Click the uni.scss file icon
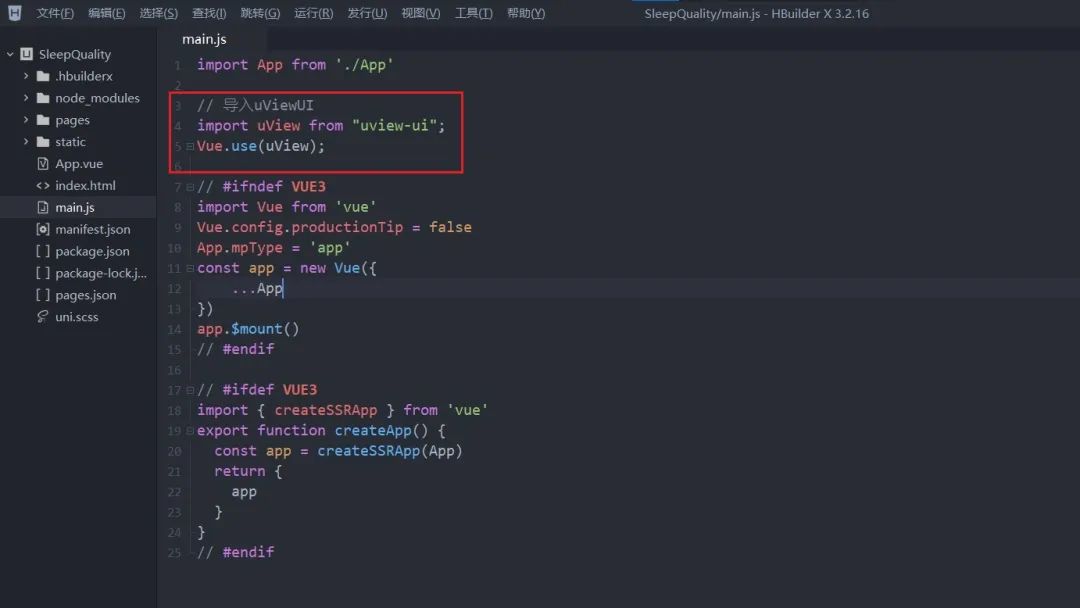1080x608 pixels. click(43, 317)
